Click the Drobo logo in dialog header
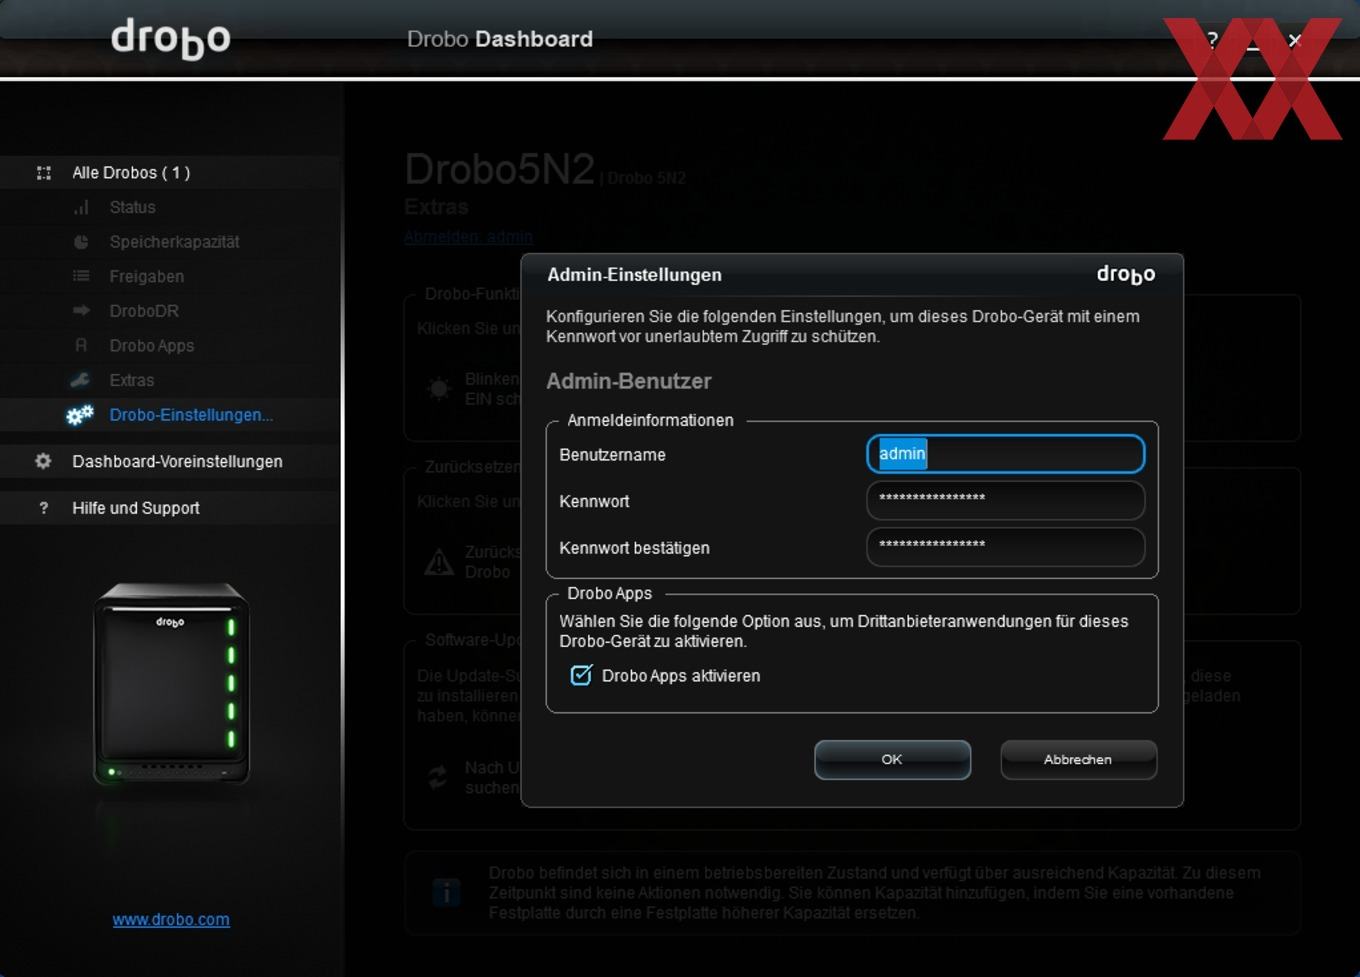 [1126, 274]
